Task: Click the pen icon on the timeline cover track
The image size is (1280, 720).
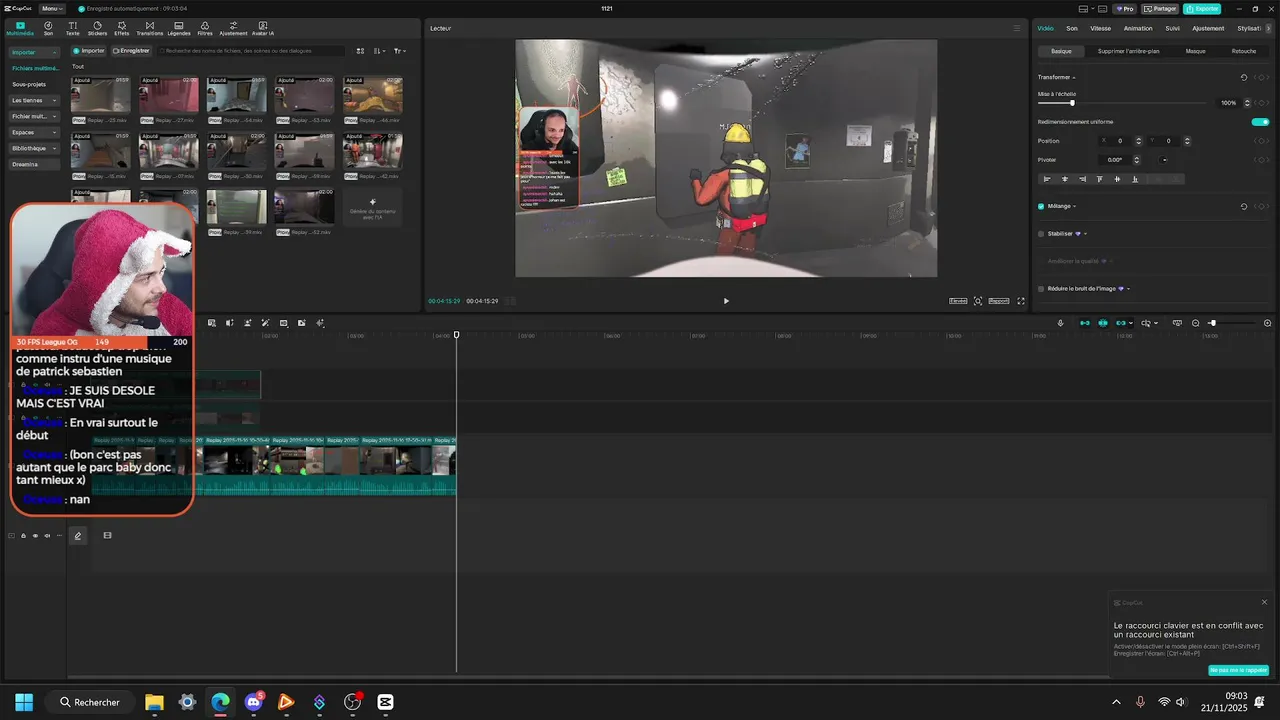Action: [78, 536]
